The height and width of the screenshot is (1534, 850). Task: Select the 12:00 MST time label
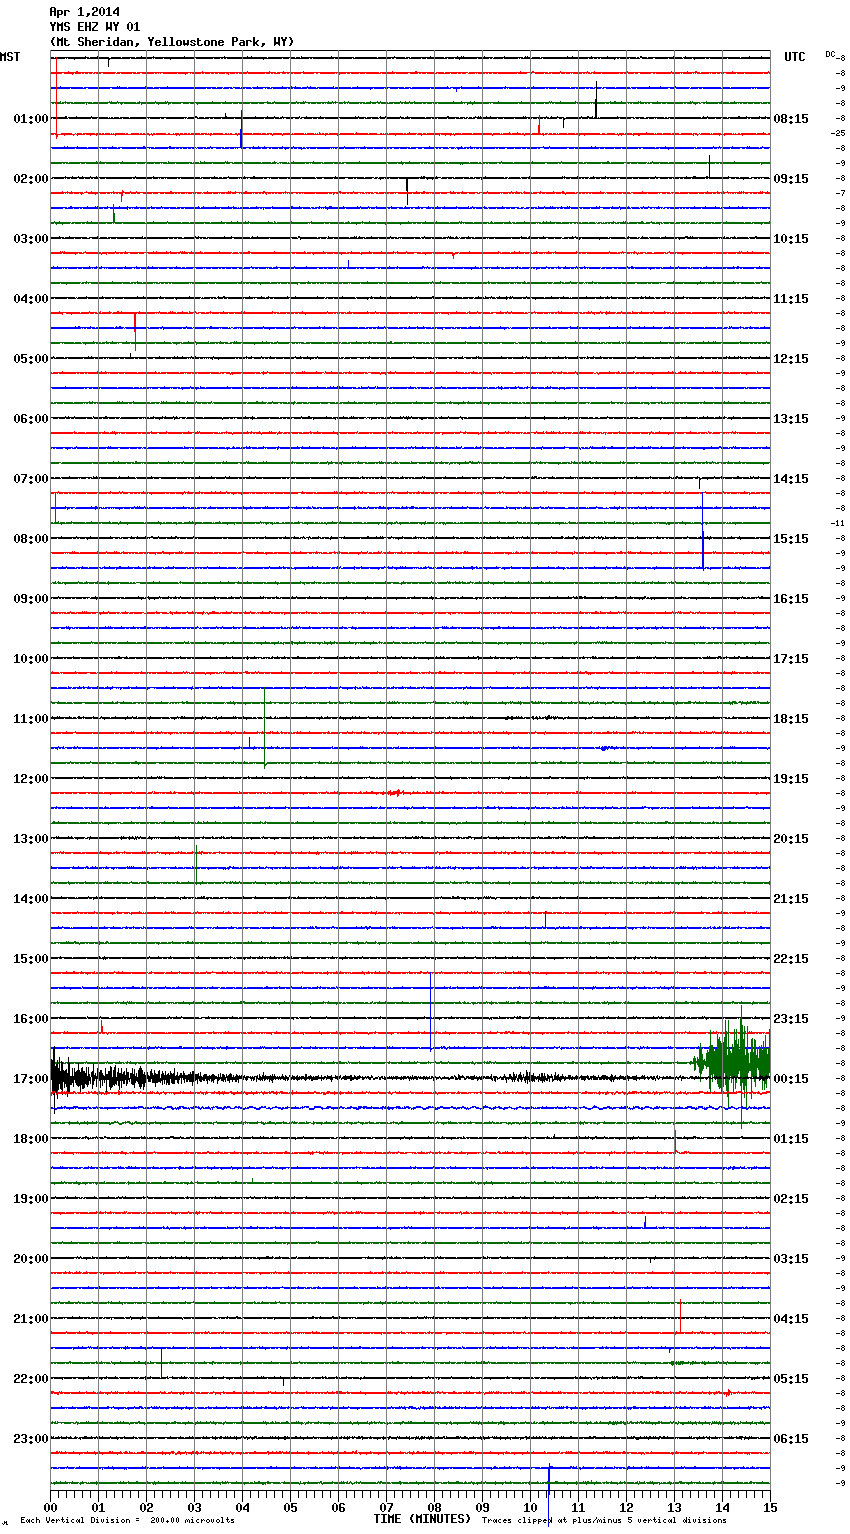31,779
